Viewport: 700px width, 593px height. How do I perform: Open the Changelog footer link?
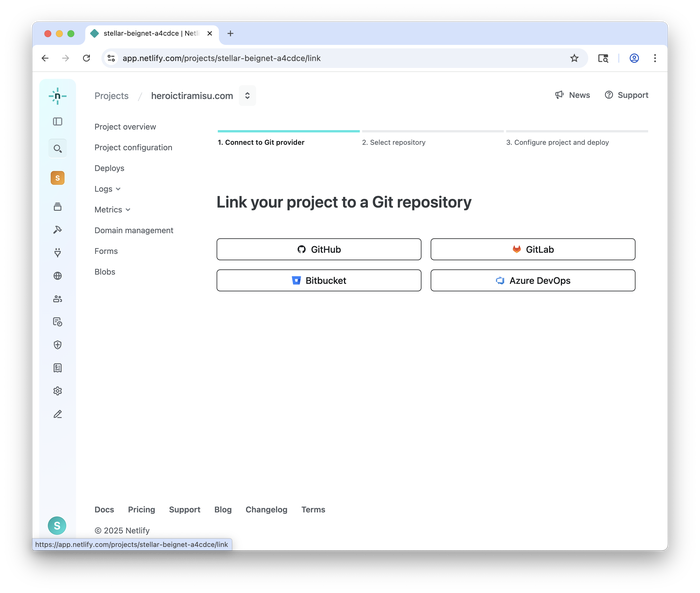[267, 509]
